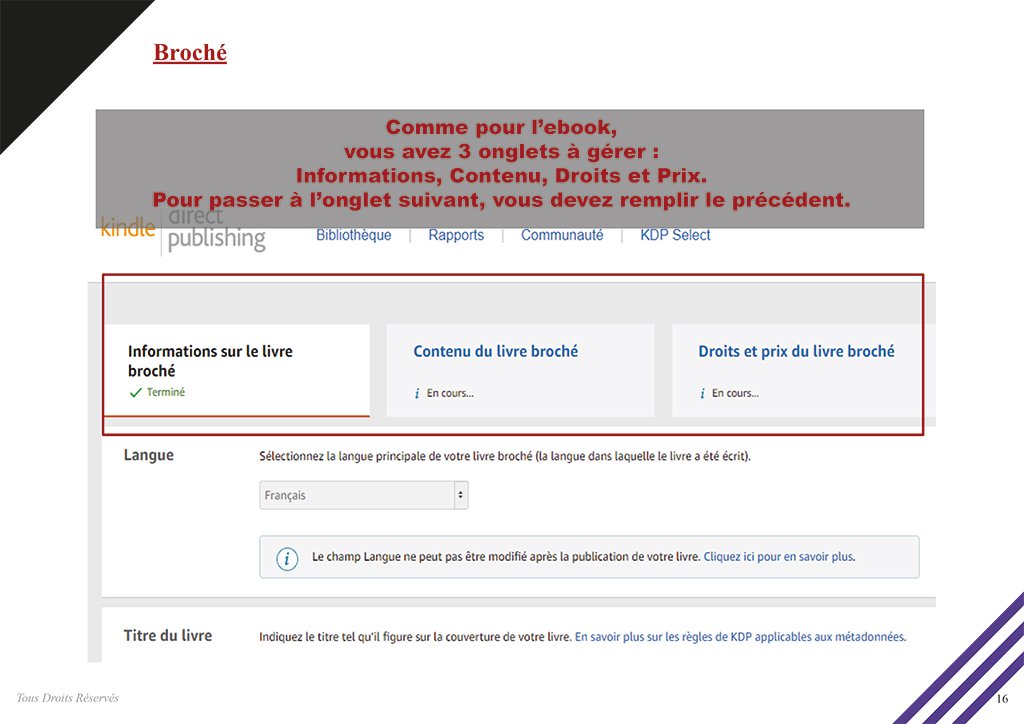
Task: Click the Tous Droits Réservés footer text
Action: coord(67,698)
